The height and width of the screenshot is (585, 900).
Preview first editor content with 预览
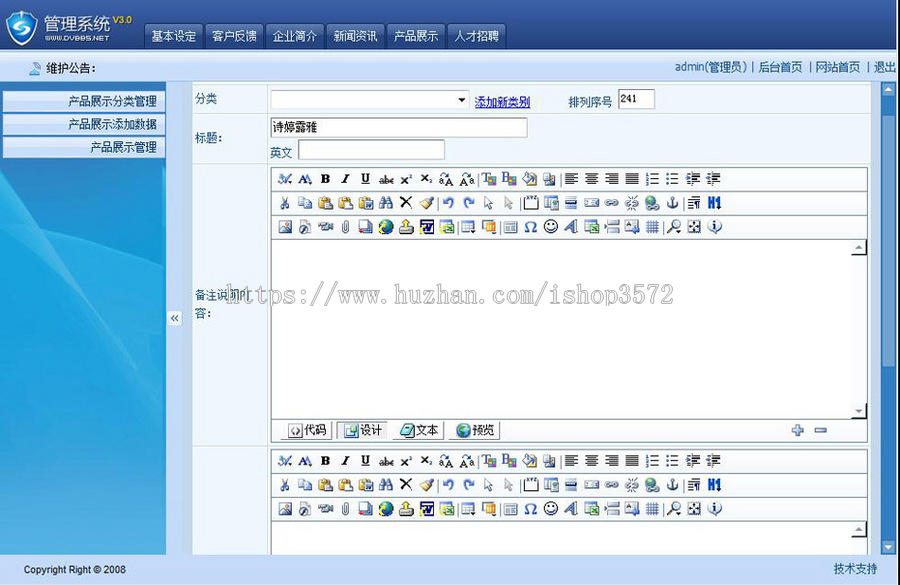pos(475,430)
